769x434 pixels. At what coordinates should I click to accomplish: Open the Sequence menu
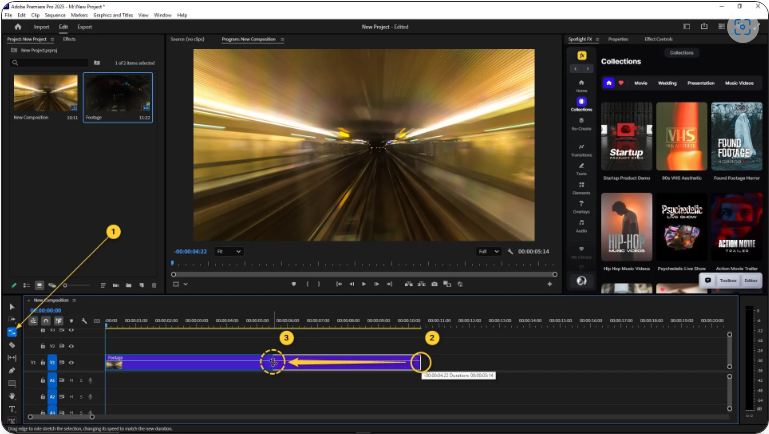point(55,15)
